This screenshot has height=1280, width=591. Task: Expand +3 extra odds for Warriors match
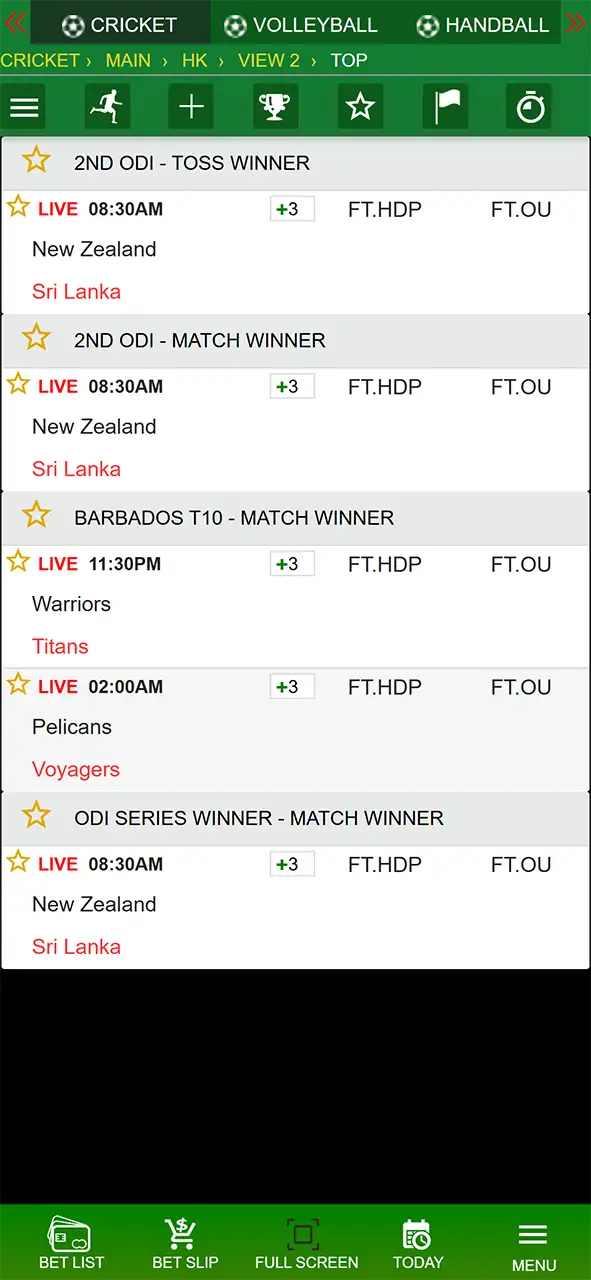(x=291, y=563)
